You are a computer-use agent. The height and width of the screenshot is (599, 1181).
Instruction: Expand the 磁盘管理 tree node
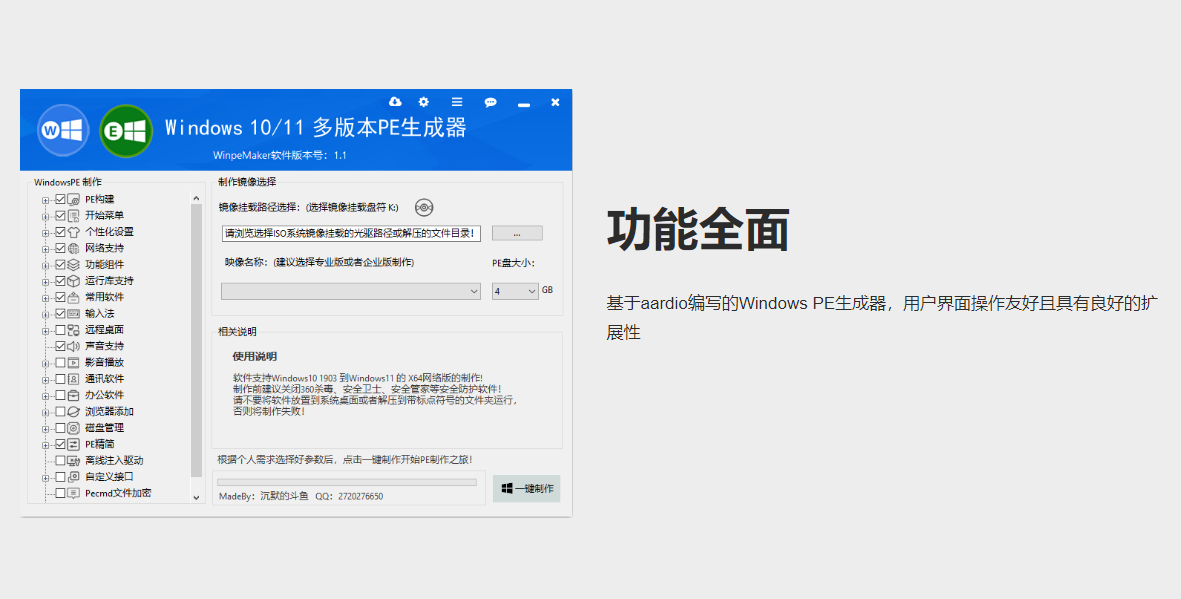point(45,429)
